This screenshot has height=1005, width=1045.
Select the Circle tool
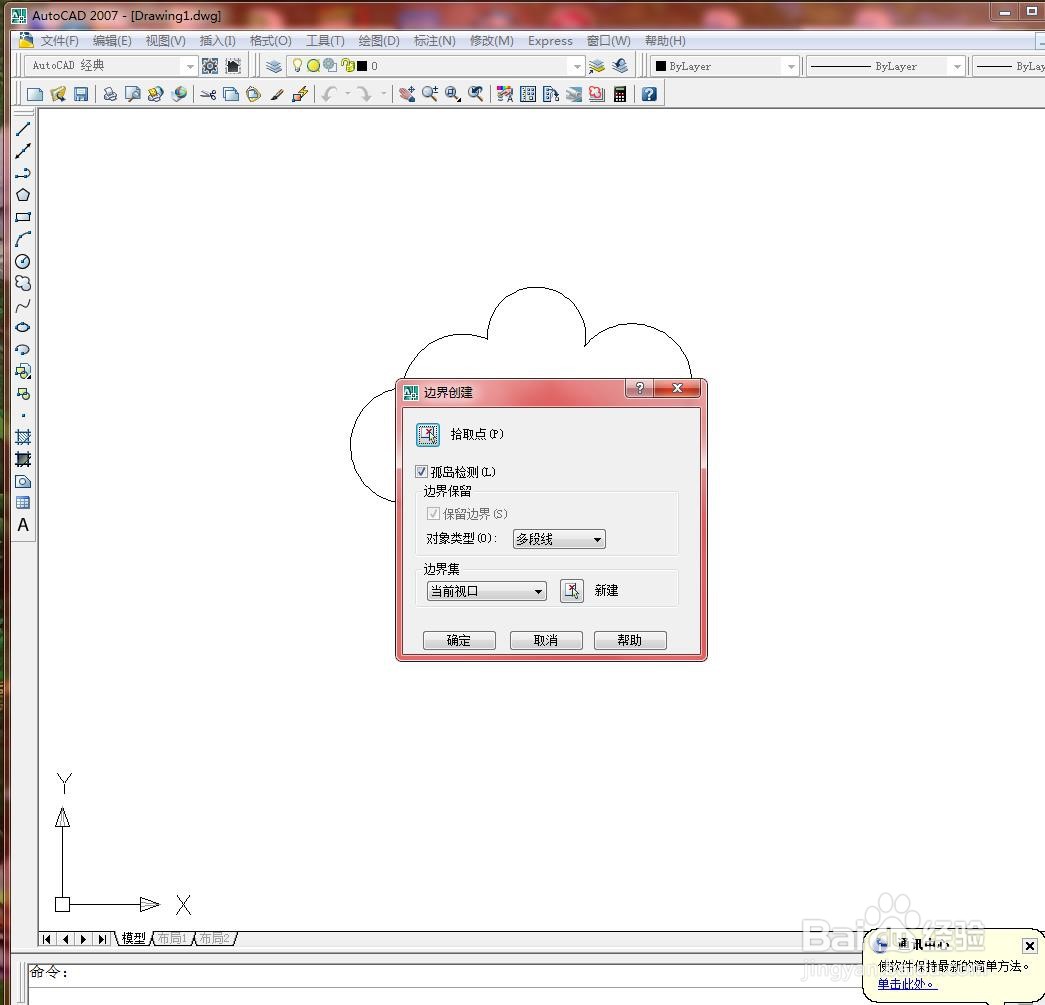click(23, 261)
